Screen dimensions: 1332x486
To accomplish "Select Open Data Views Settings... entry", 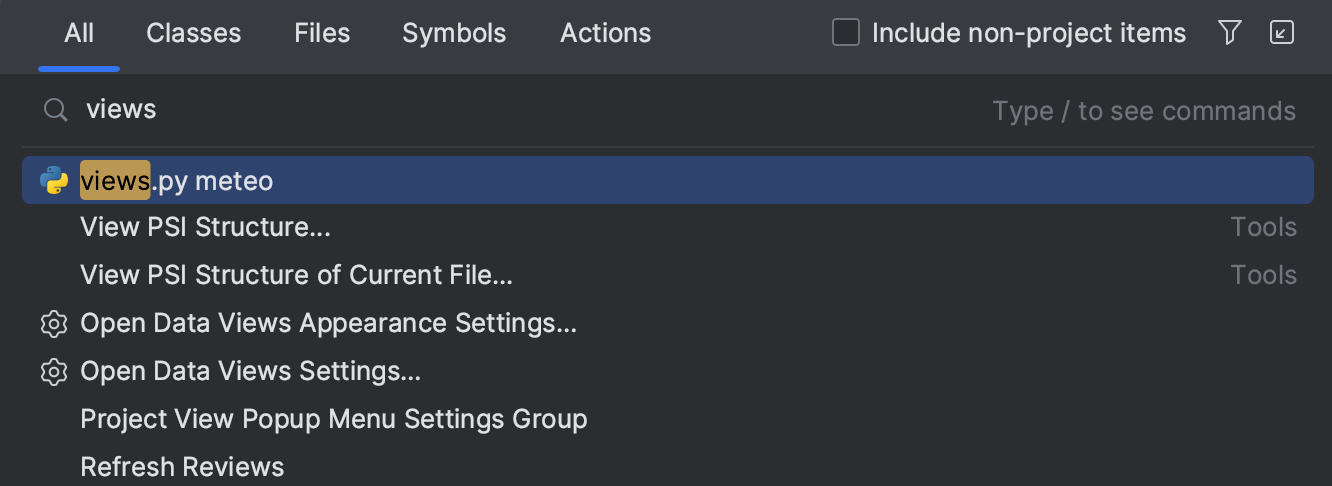I will tap(250, 372).
